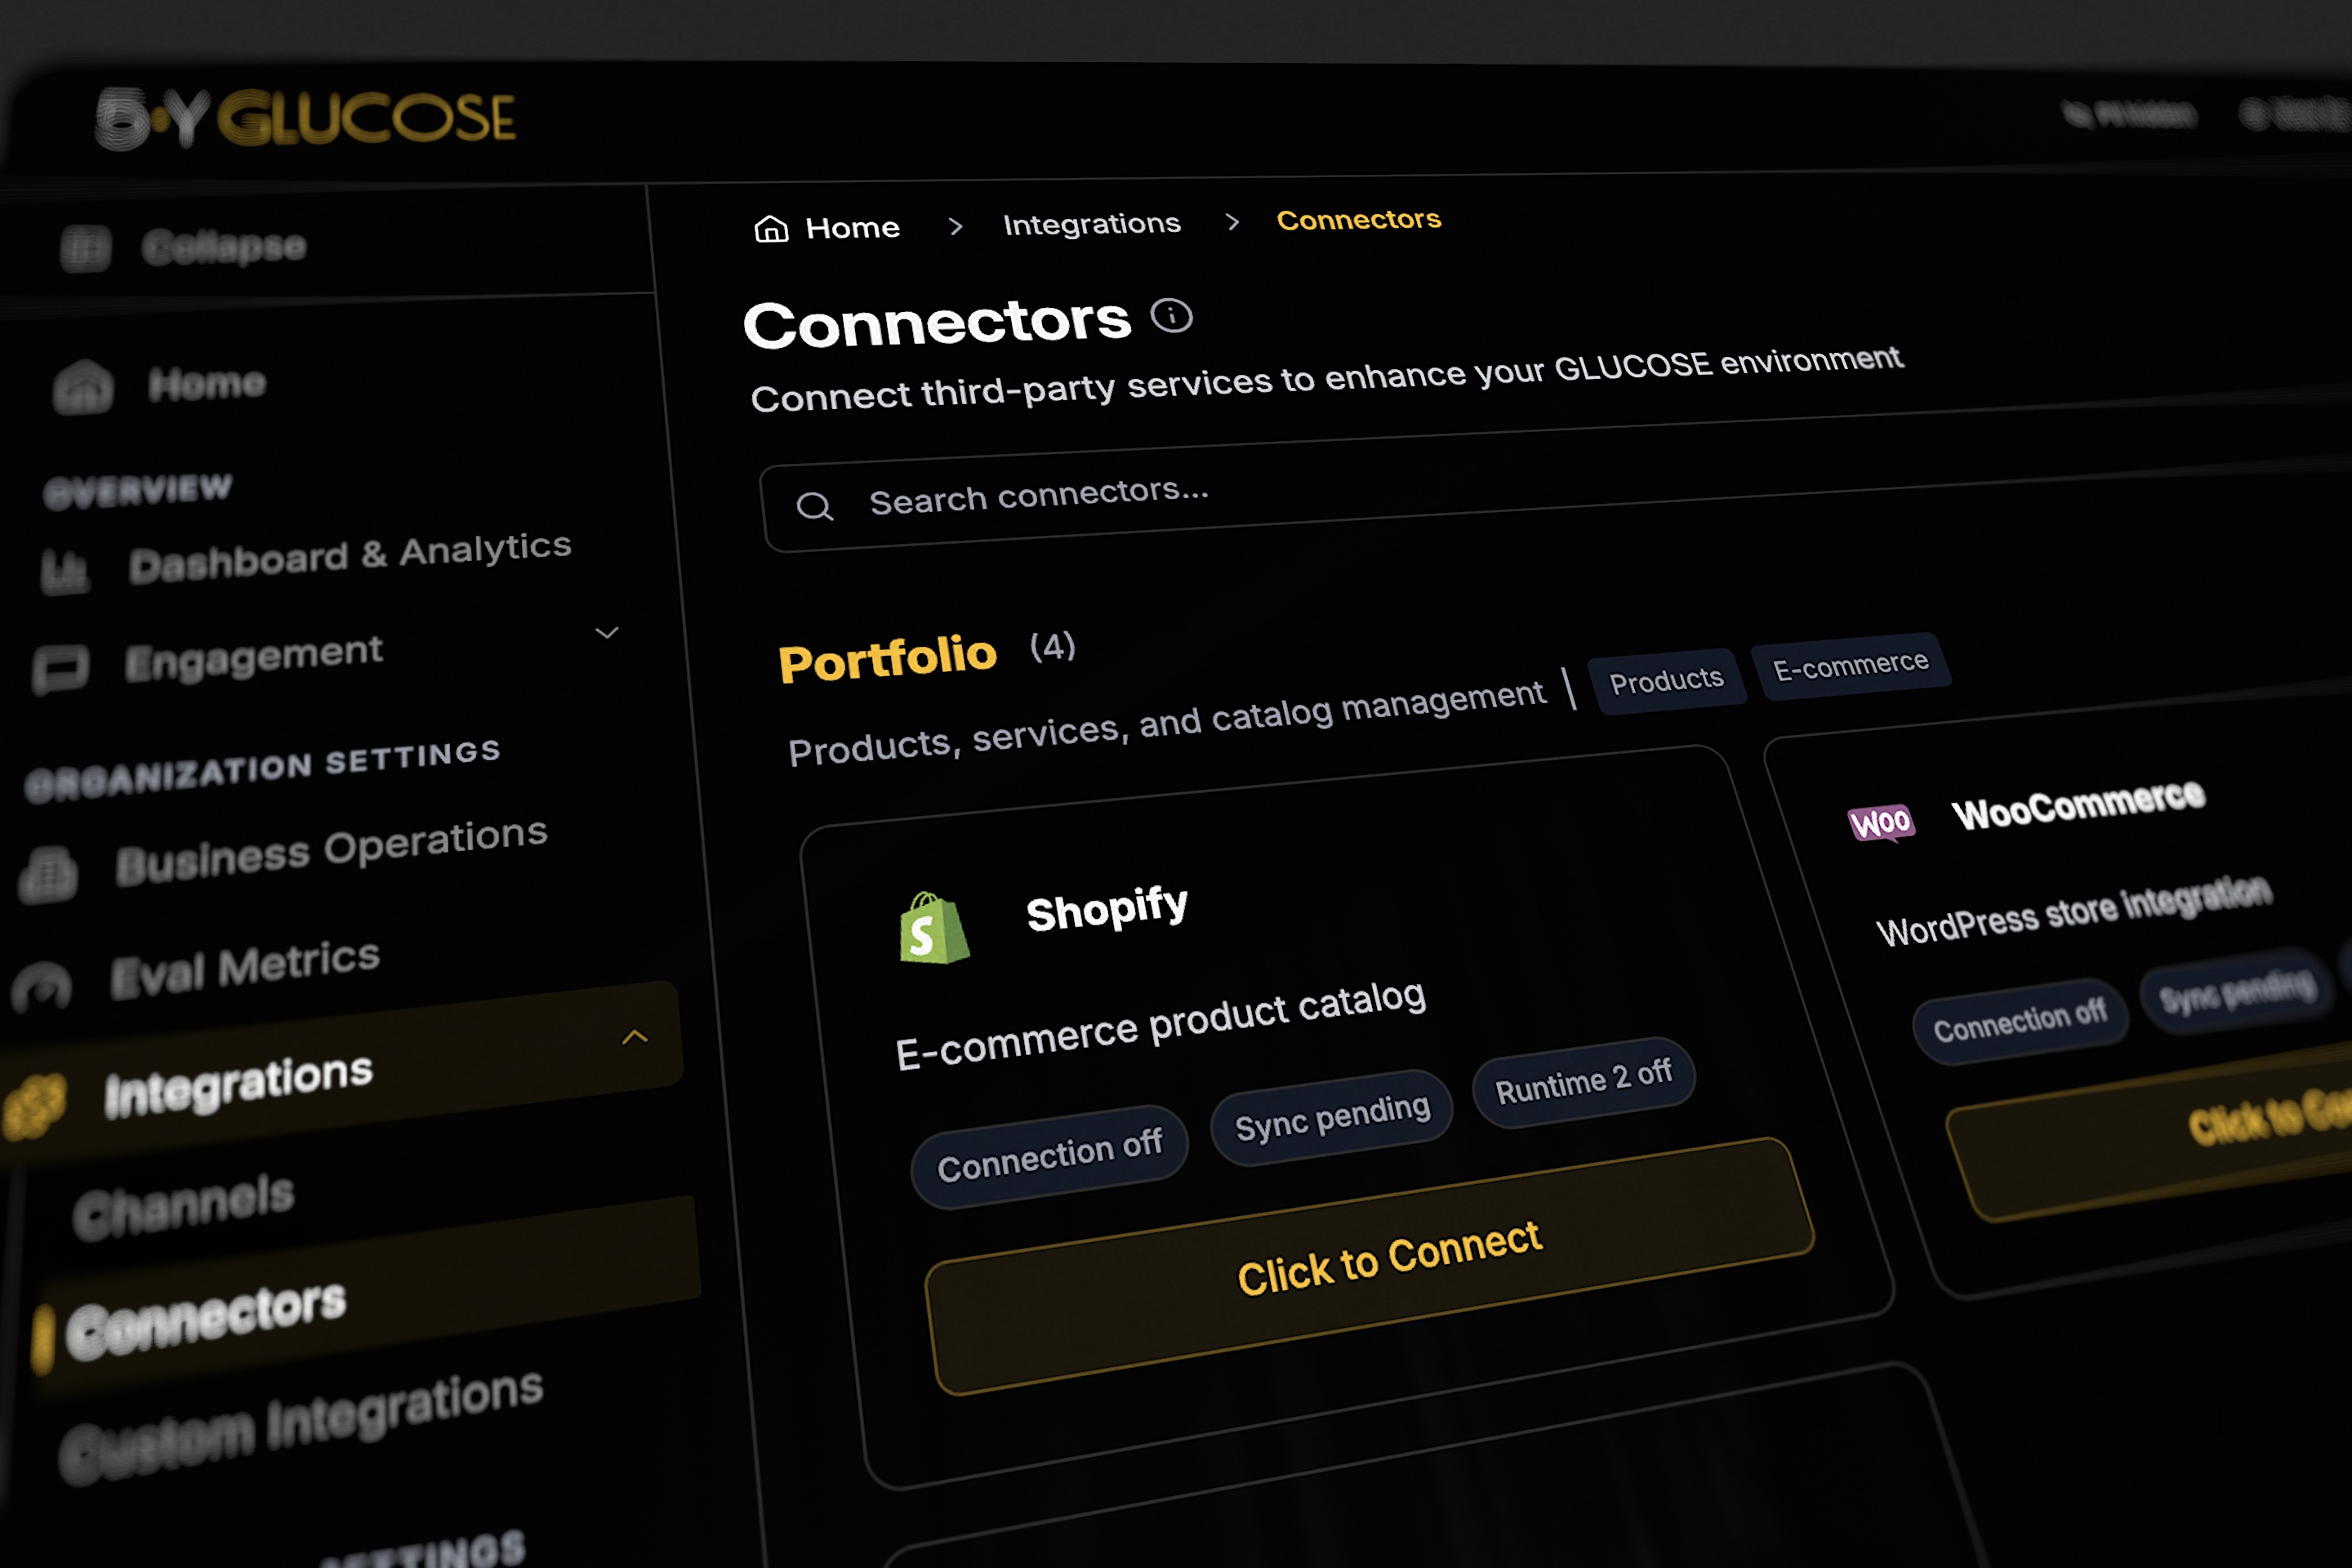Filter by Products tag
Screen dimensions: 2352x1568
tap(1667, 681)
